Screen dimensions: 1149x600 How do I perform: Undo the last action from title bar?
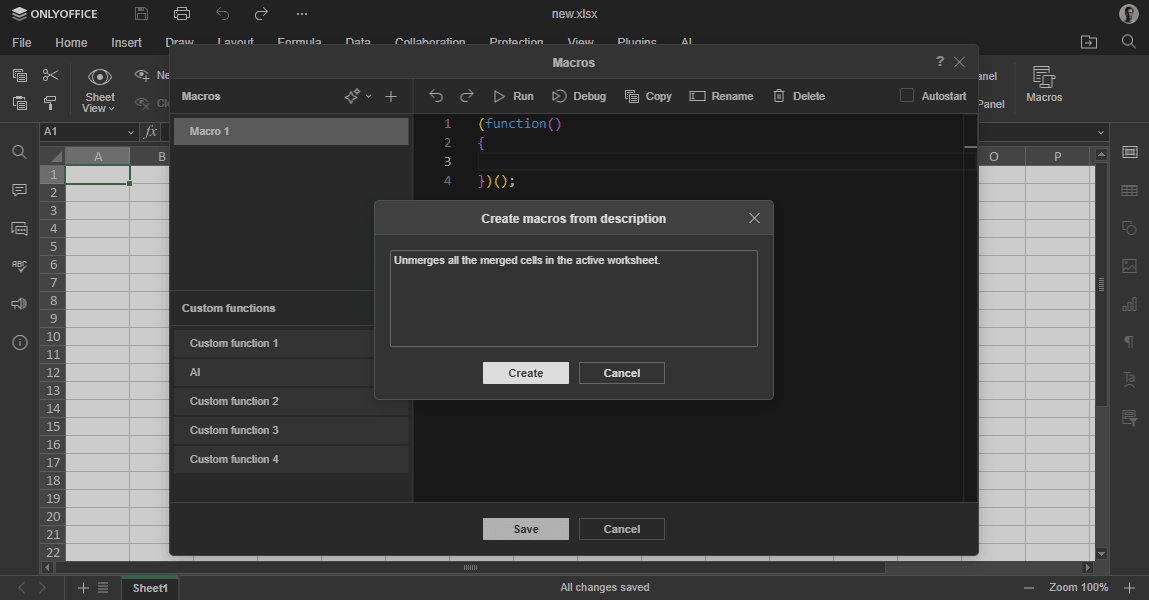click(x=222, y=14)
